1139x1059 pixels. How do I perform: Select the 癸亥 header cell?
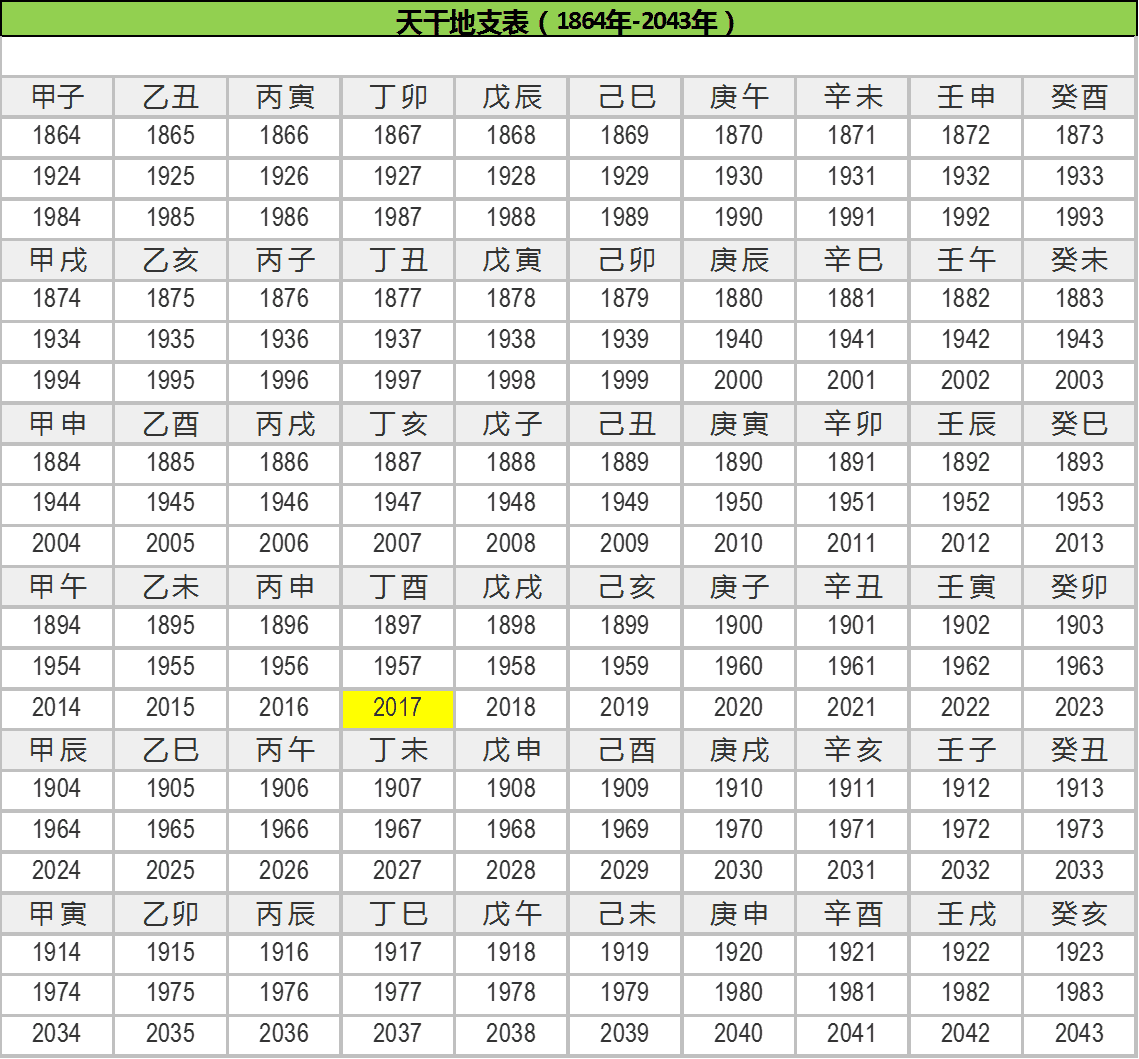click(1079, 914)
